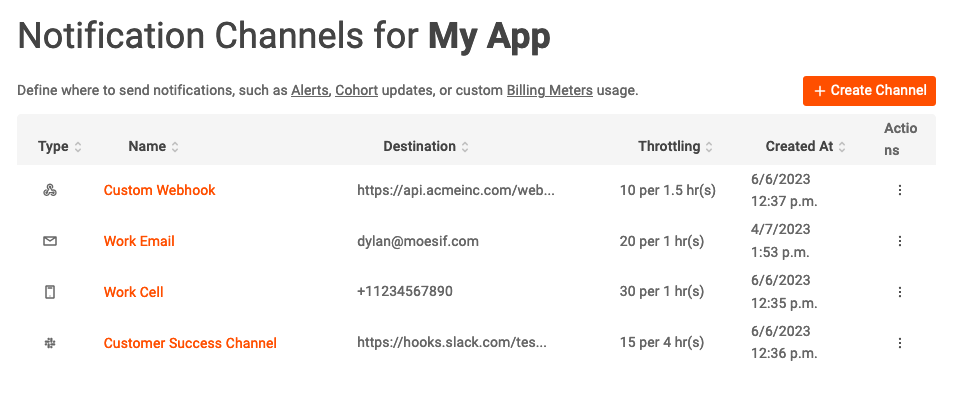Open actions menu for Custom Webhook row
Image resolution: width=961 pixels, height=399 pixels.
point(900,191)
